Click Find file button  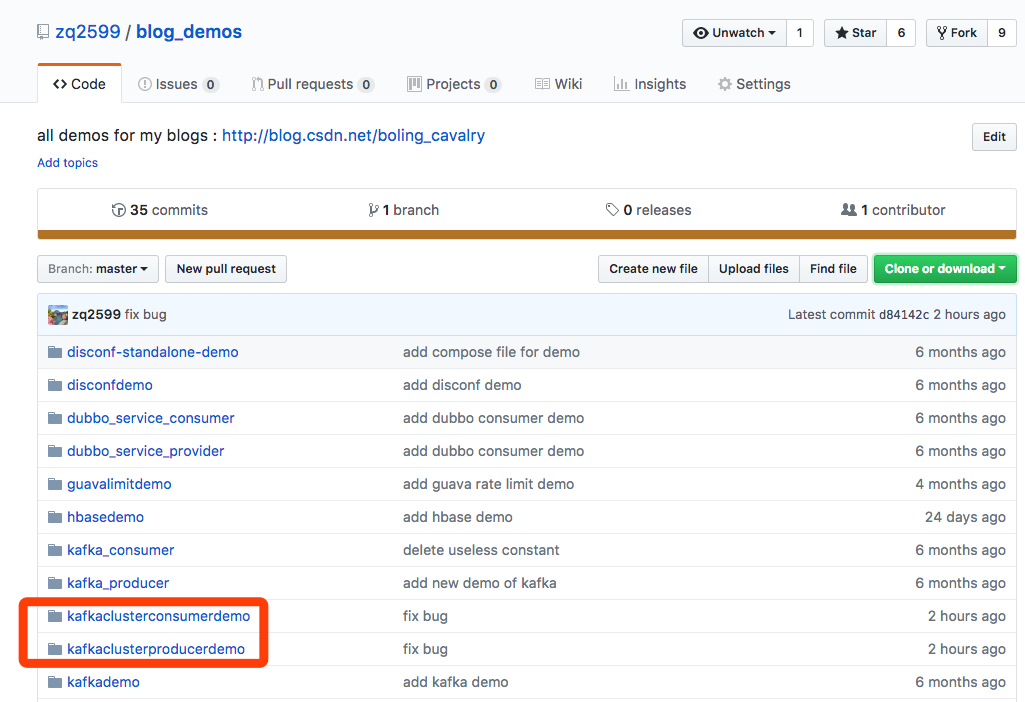coord(833,269)
